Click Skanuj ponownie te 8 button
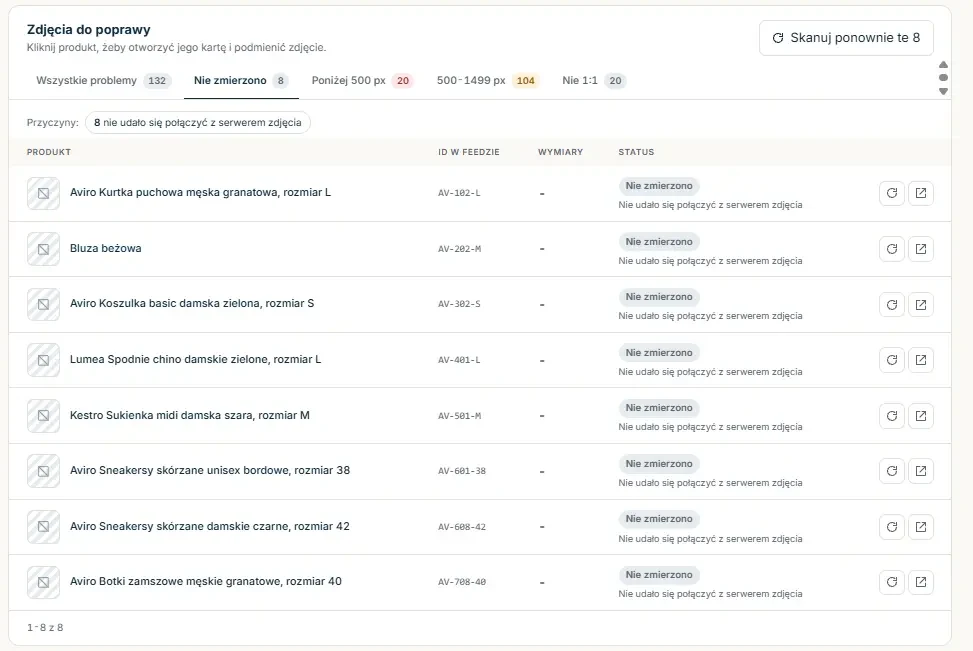973x651 pixels. 846,38
